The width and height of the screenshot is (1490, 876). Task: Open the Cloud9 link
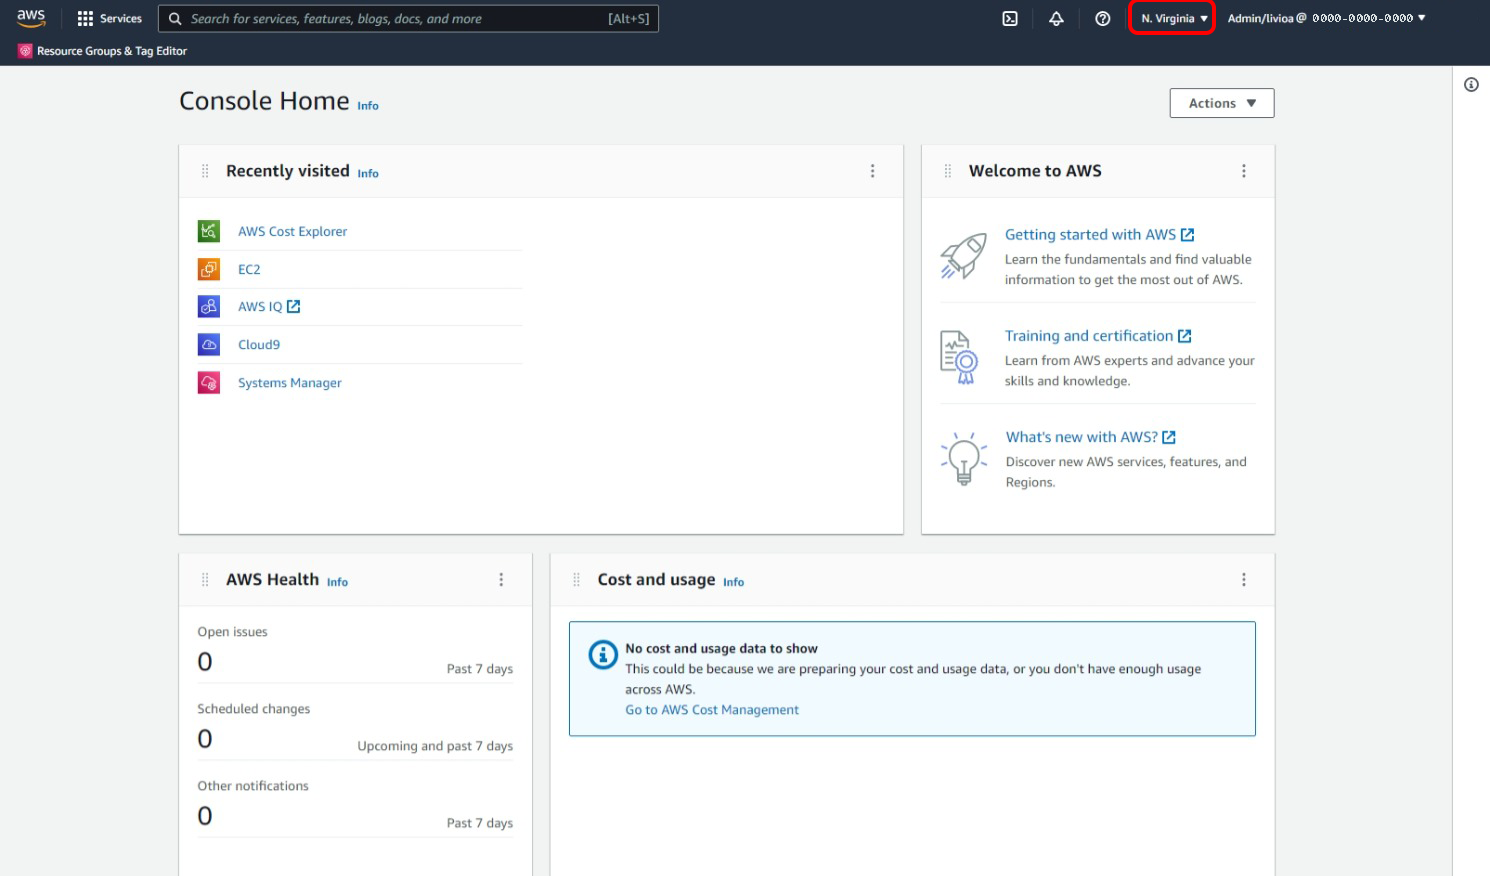(259, 345)
